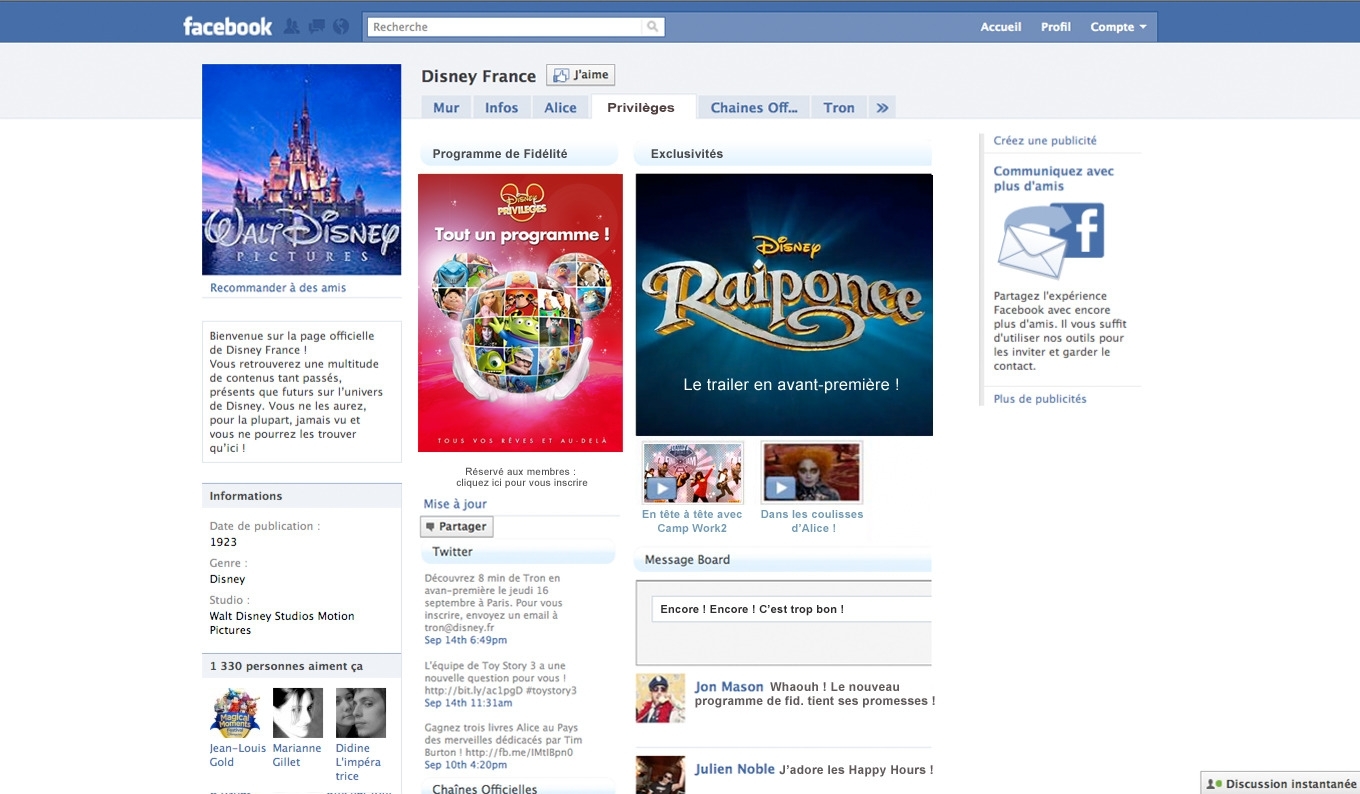Screen dimensions: 1360x794
Task: Click Créez une publicité
Action: [x=1045, y=141]
